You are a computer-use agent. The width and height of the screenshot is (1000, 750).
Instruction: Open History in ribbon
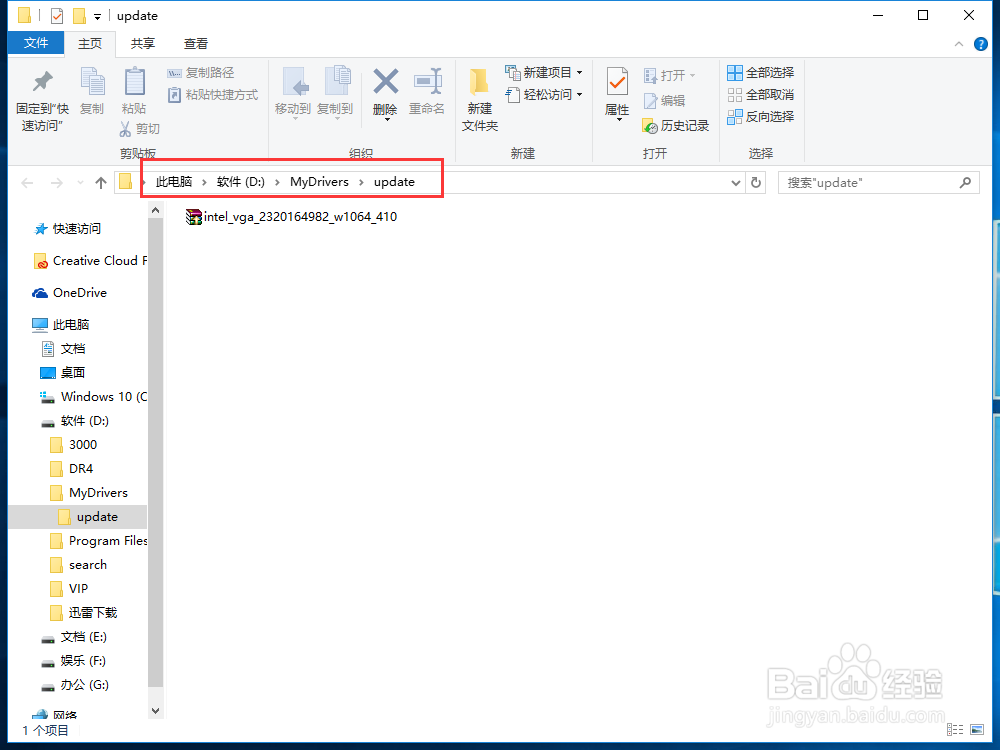pos(676,126)
